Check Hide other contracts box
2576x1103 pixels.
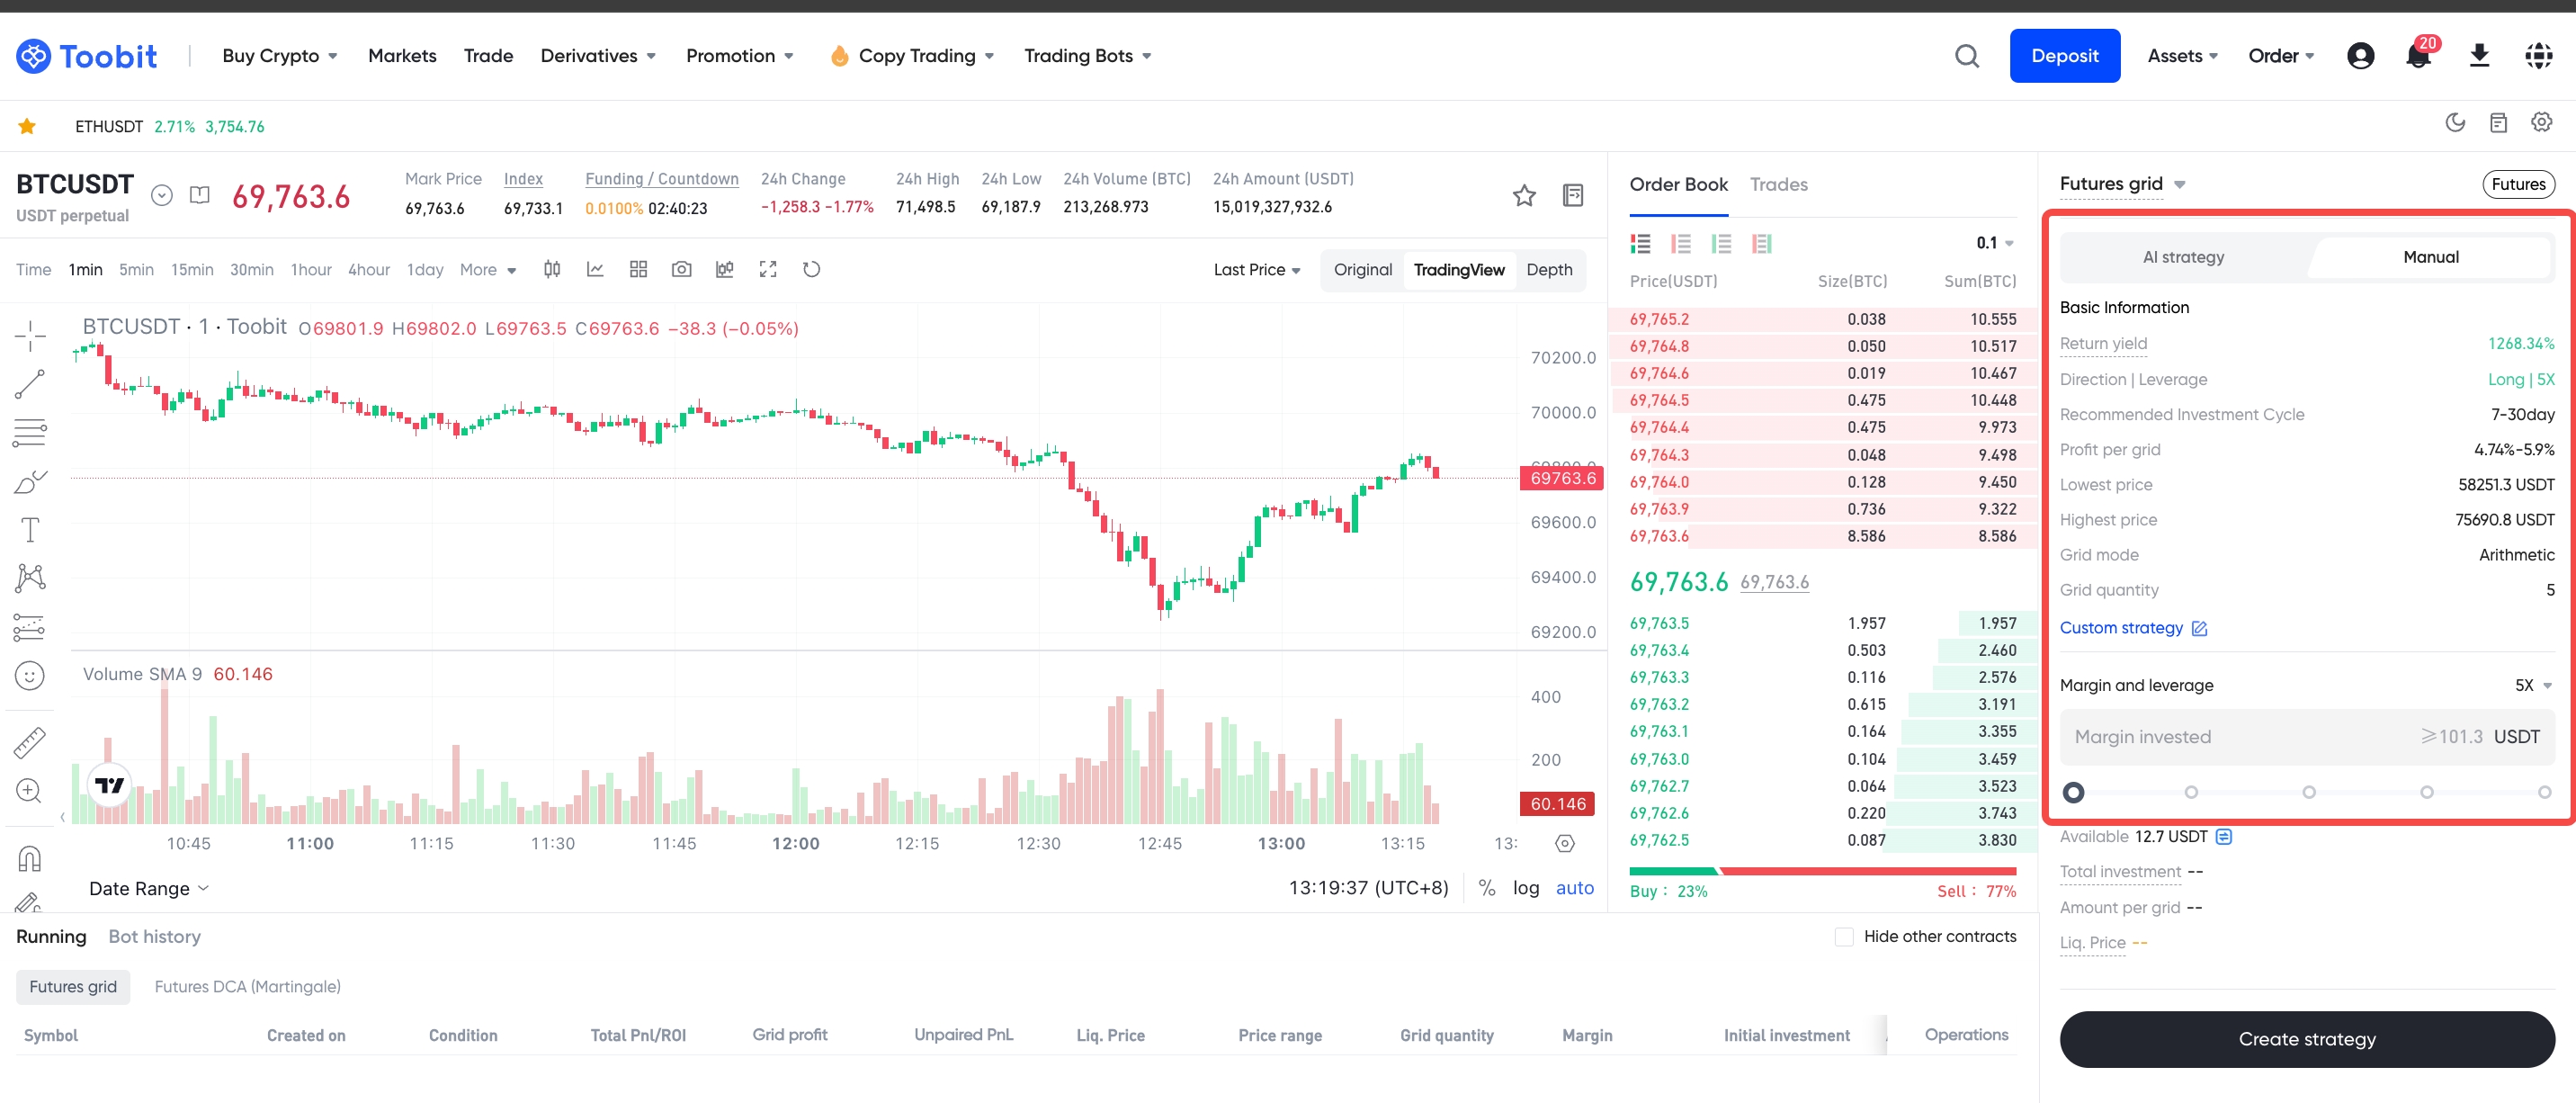(1844, 936)
